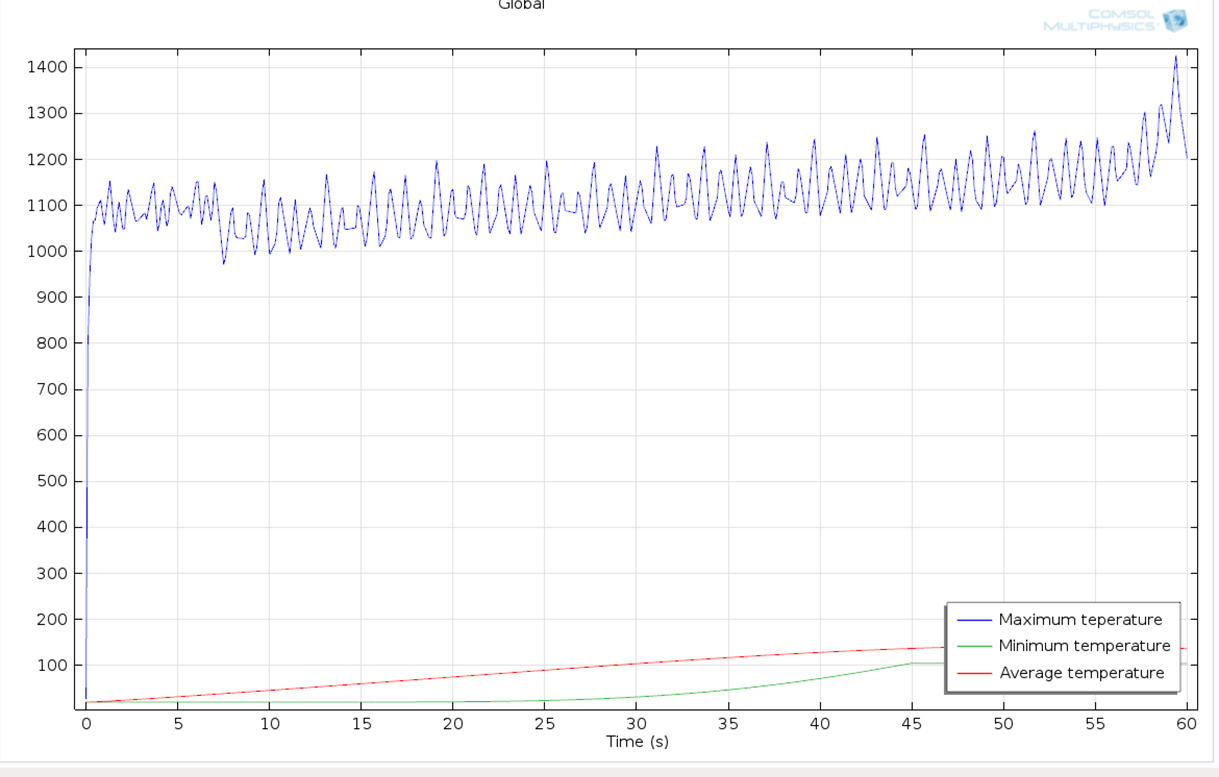Select the Minimum temperature legend entry

point(1084,646)
